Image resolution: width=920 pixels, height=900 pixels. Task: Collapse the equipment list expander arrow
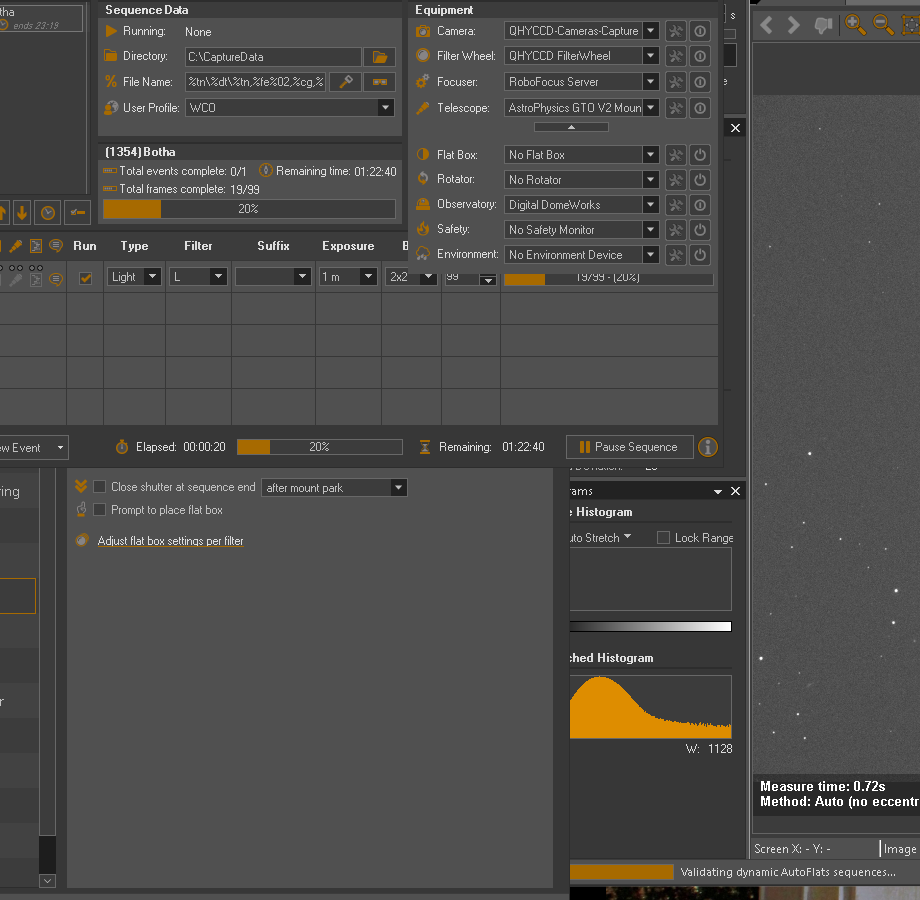[571, 127]
